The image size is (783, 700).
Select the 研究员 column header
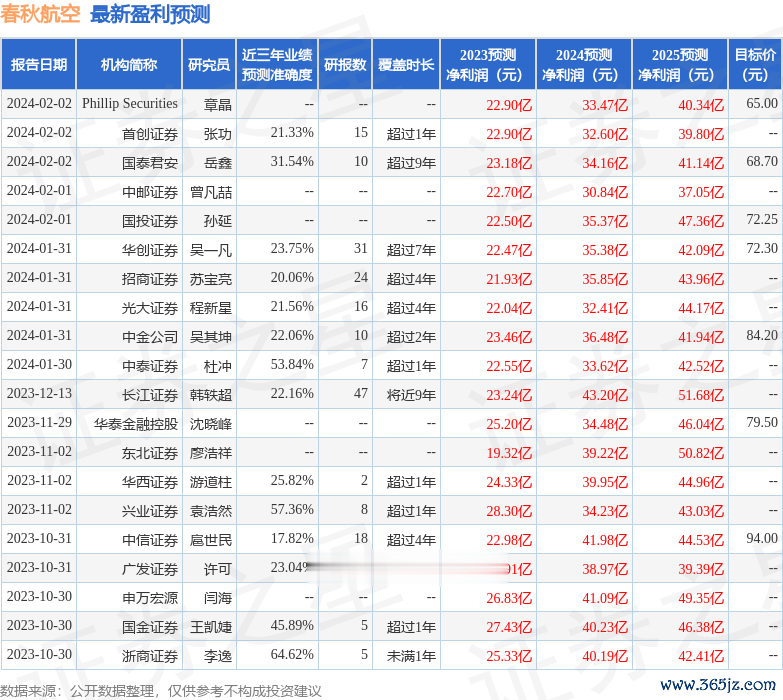(209, 64)
